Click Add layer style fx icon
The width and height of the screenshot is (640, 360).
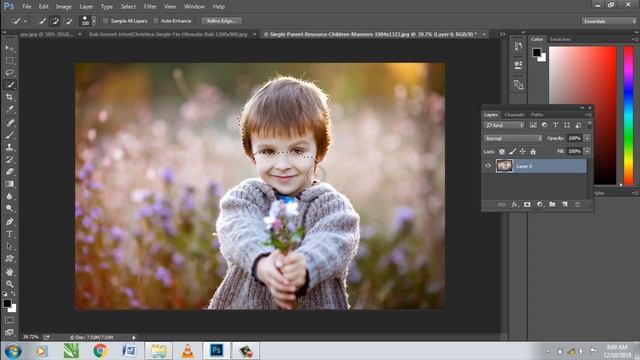[515, 204]
